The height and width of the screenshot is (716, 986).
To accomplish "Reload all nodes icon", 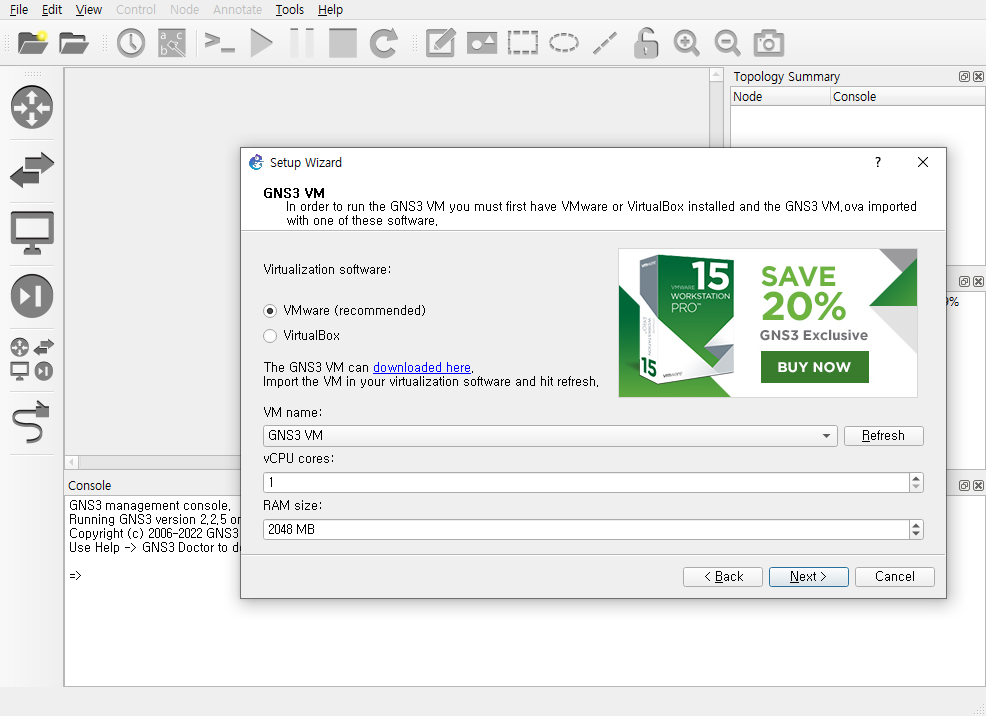I will [384, 43].
